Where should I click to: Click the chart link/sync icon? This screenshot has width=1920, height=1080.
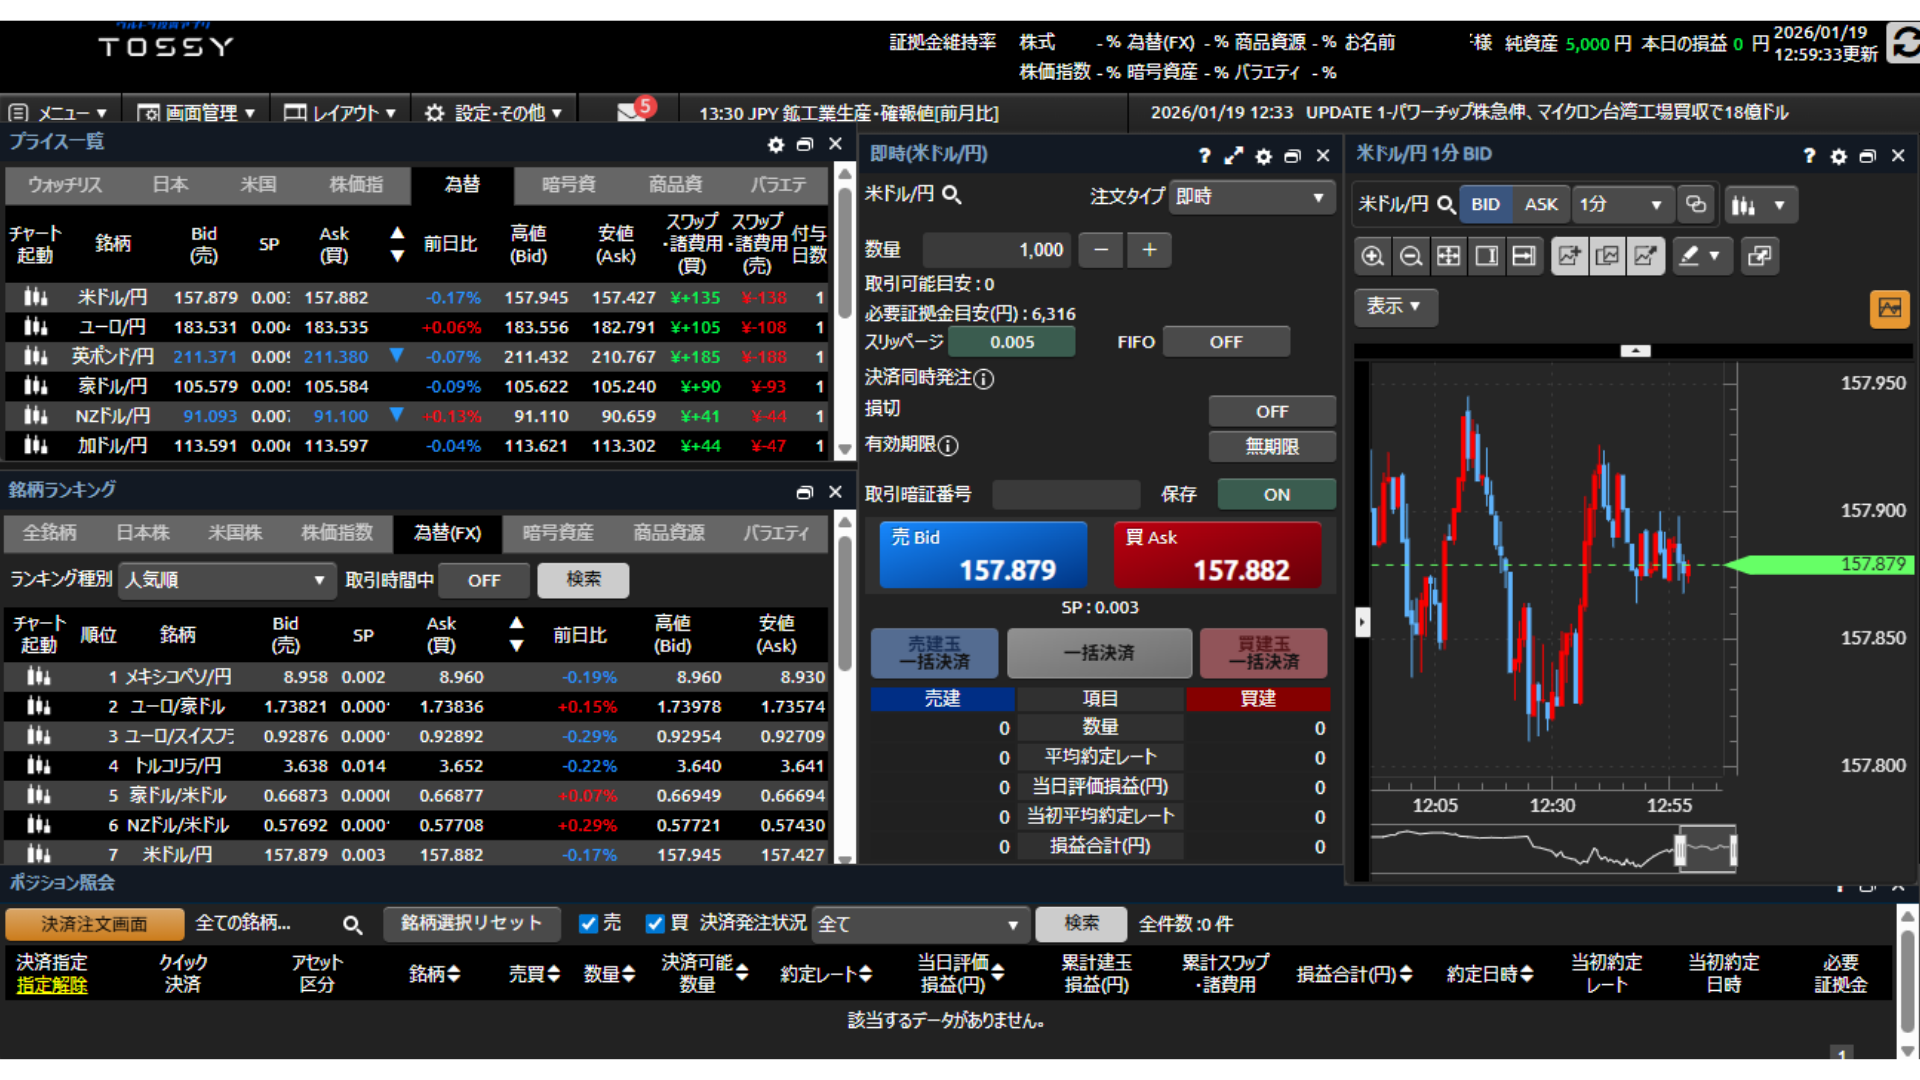tap(1696, 205)
